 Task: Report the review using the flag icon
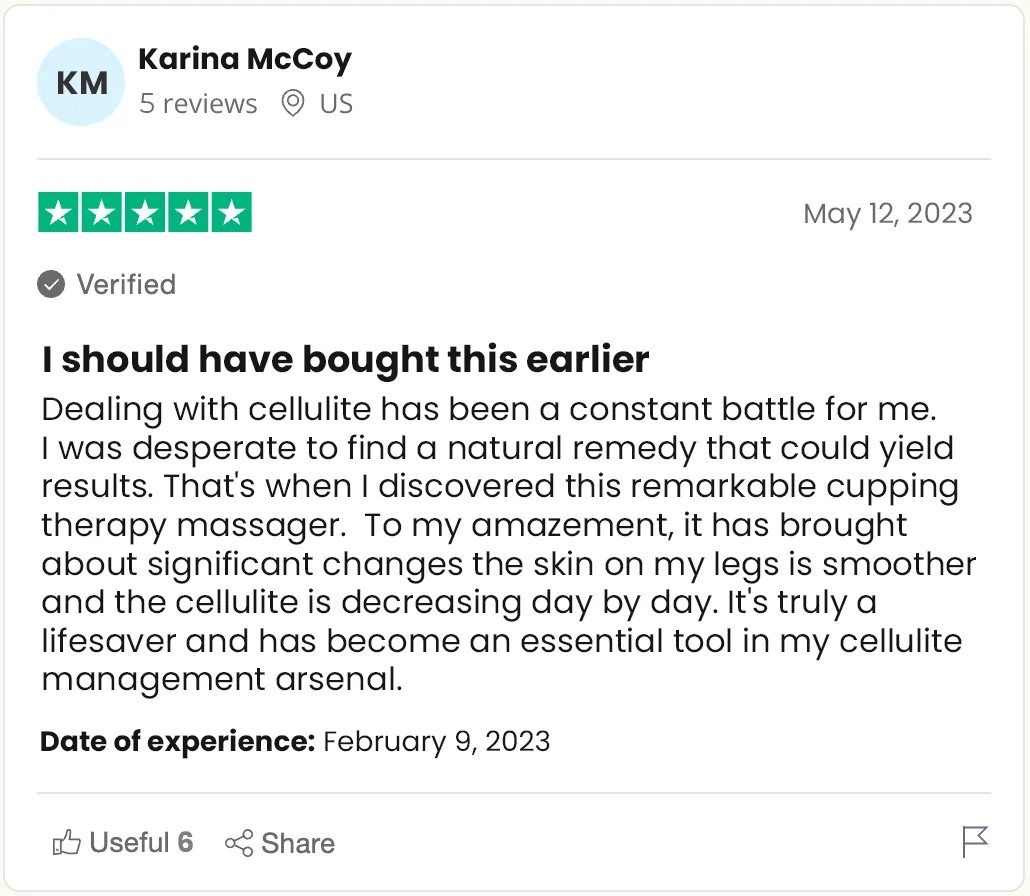pos(975,842)
